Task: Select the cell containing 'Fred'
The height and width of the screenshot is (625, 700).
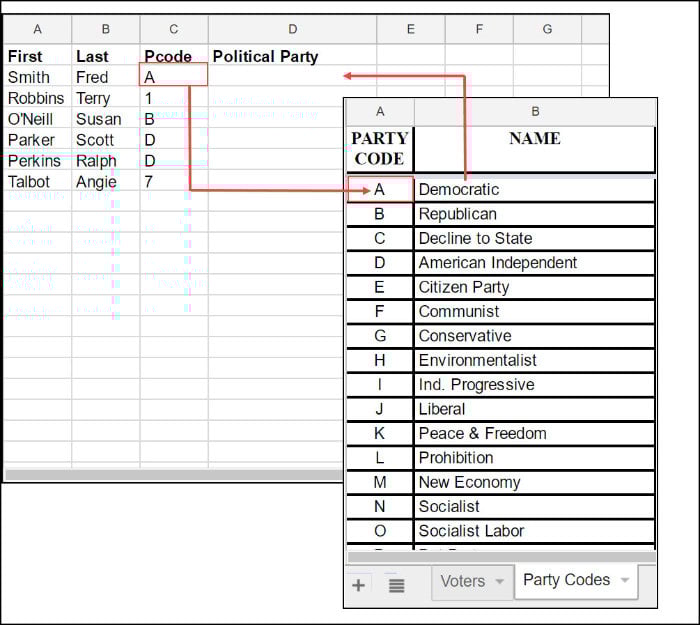Action: tap(106, 77)
